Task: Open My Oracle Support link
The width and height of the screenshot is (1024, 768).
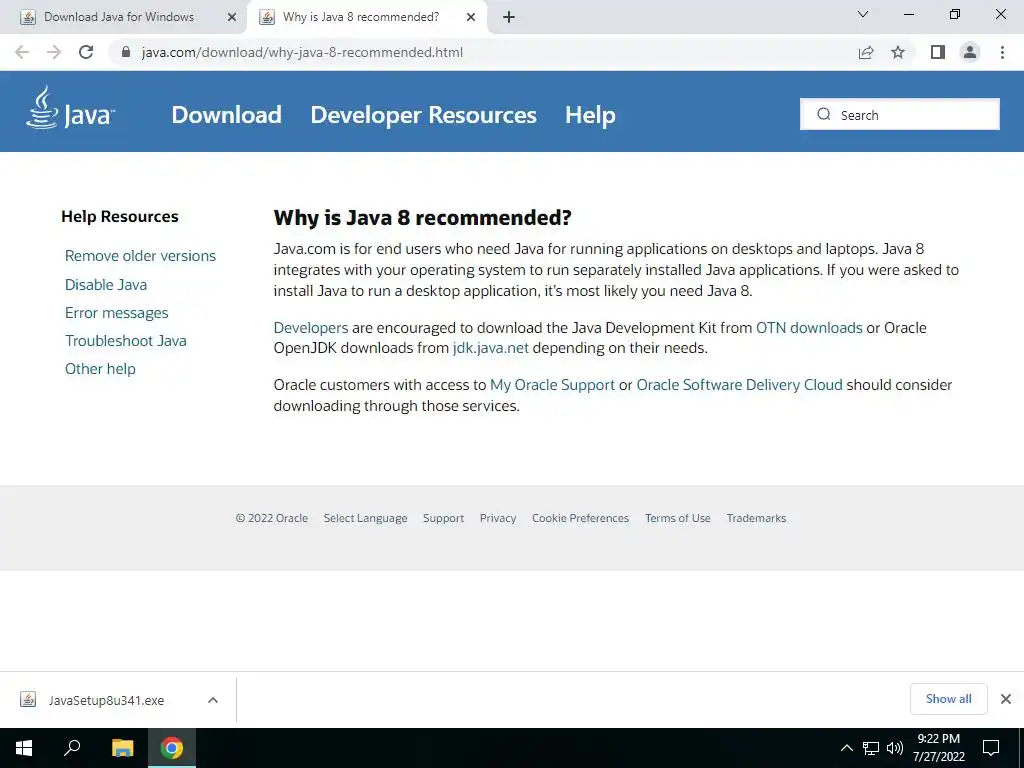Action: (x=552, y=385)
